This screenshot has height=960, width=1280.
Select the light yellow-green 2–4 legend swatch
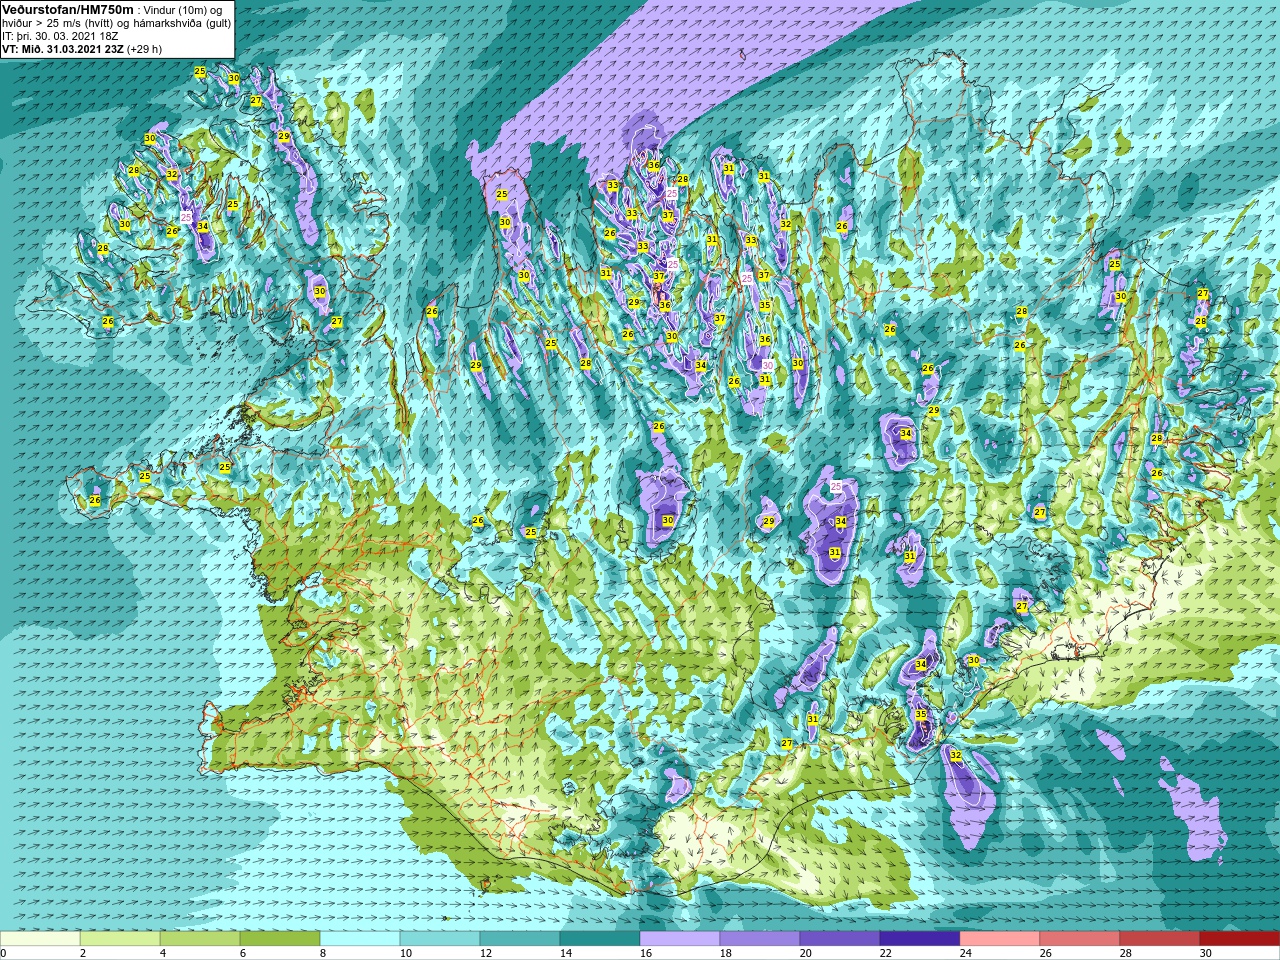pyautogui.click(x=120, y=939)
